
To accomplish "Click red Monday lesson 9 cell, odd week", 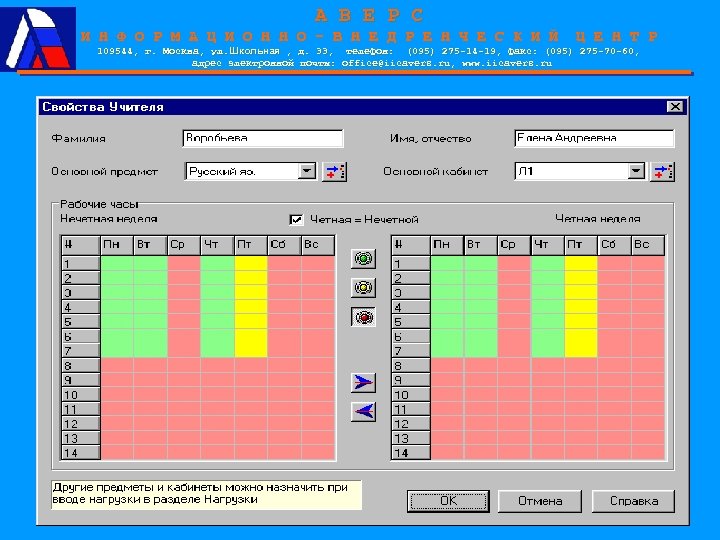I will 117,380.
